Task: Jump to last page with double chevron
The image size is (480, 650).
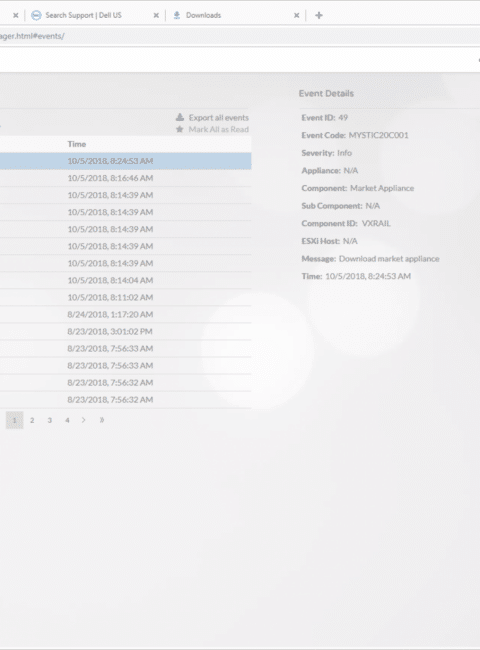Action: click(x=102, y=420)
